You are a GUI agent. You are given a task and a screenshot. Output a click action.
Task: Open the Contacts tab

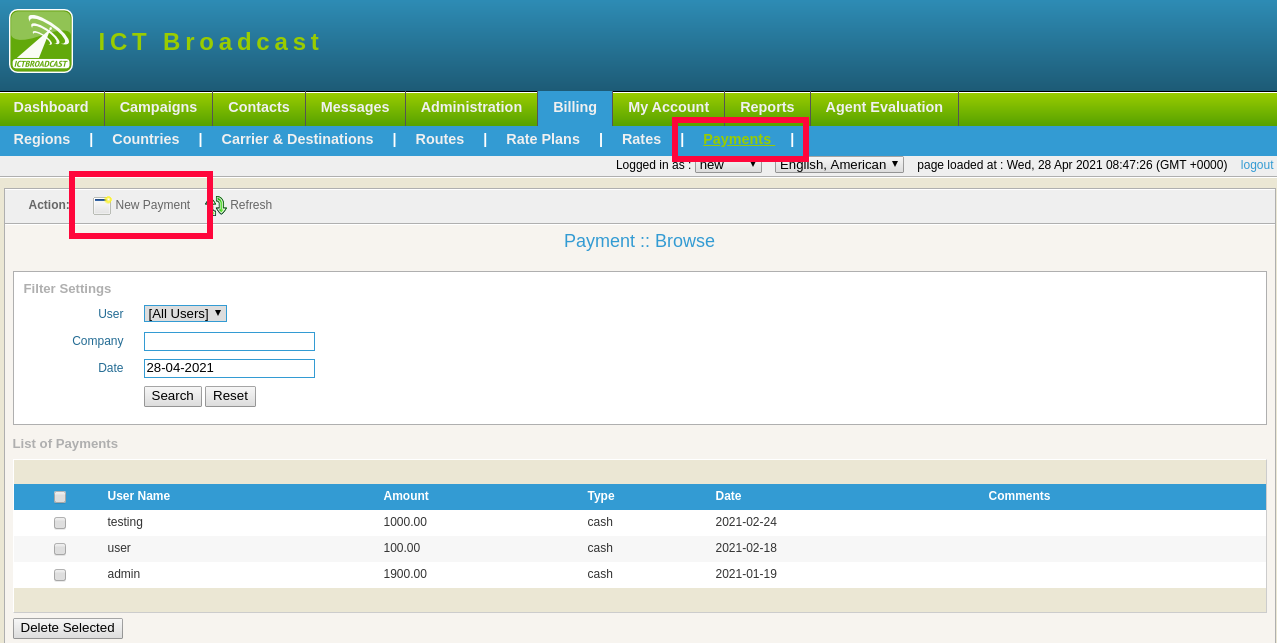pos(259,107)
